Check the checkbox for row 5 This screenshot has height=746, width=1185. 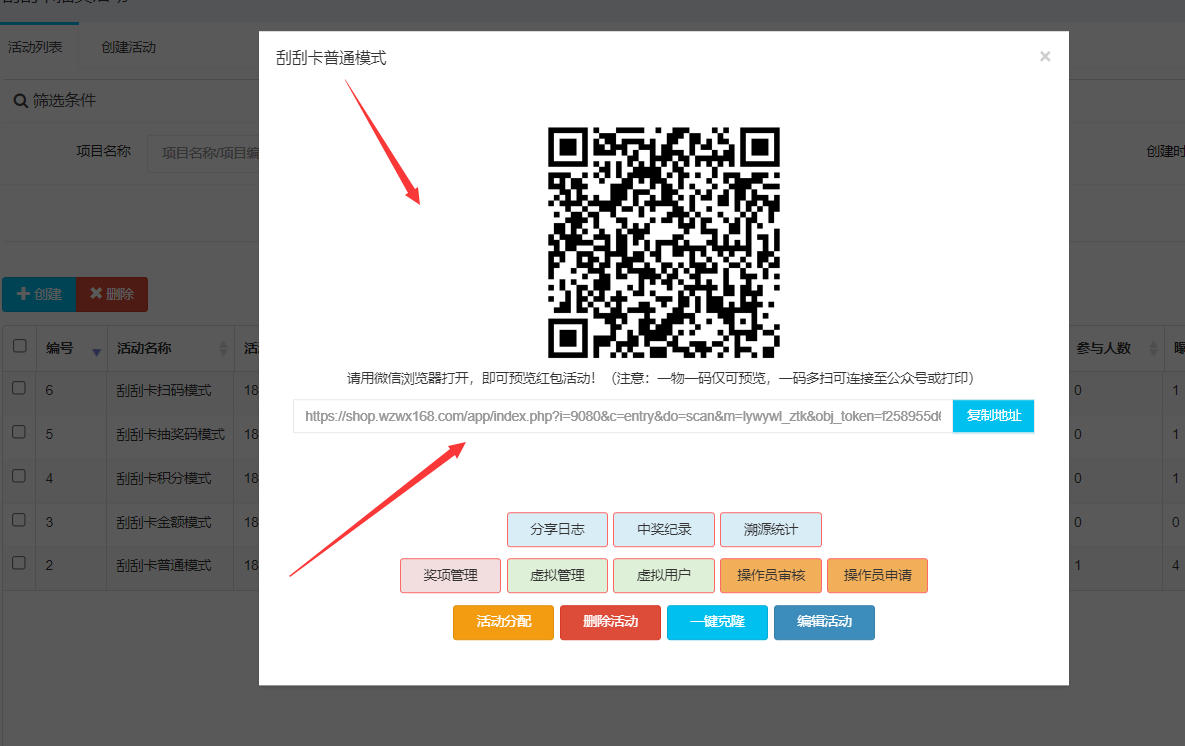click(x=19, y=432)
